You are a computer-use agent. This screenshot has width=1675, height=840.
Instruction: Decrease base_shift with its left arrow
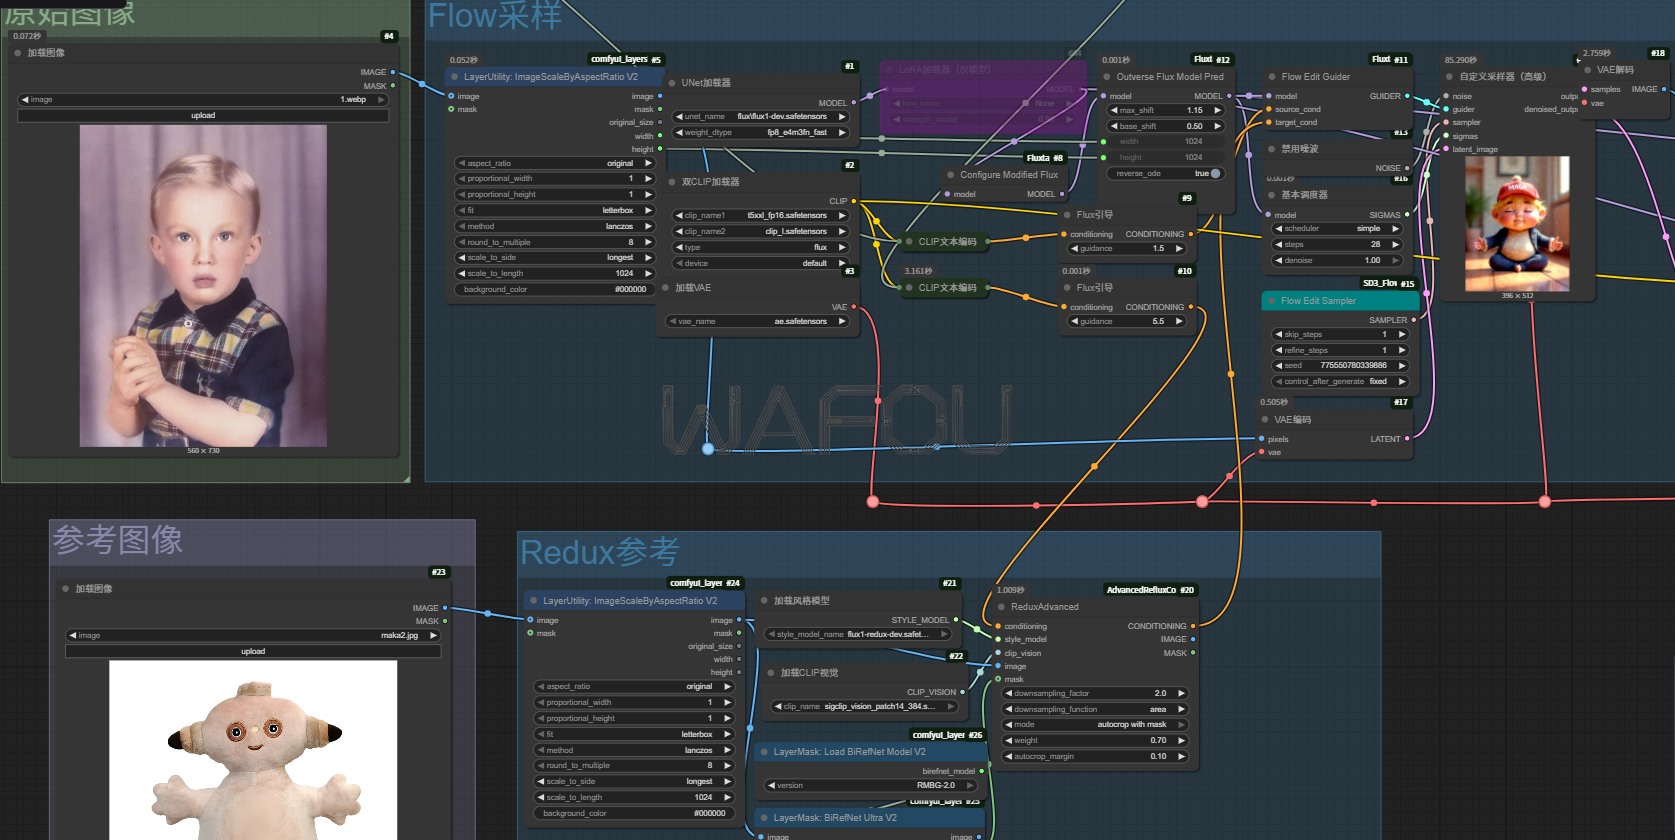point(1114,126)
